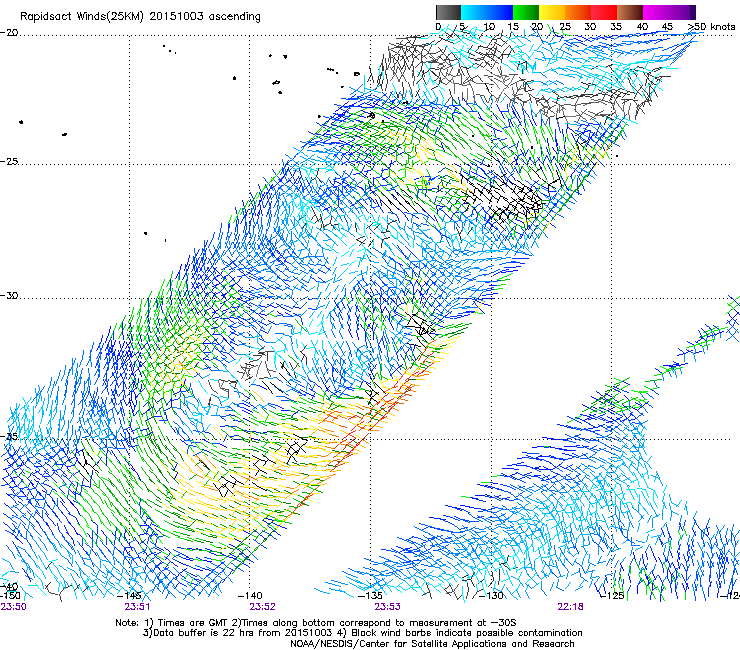Image resolution: width=740 pixels, height=650 pixels.
Task: Click the '-20' latitude axis label
Action: (9, 33)
